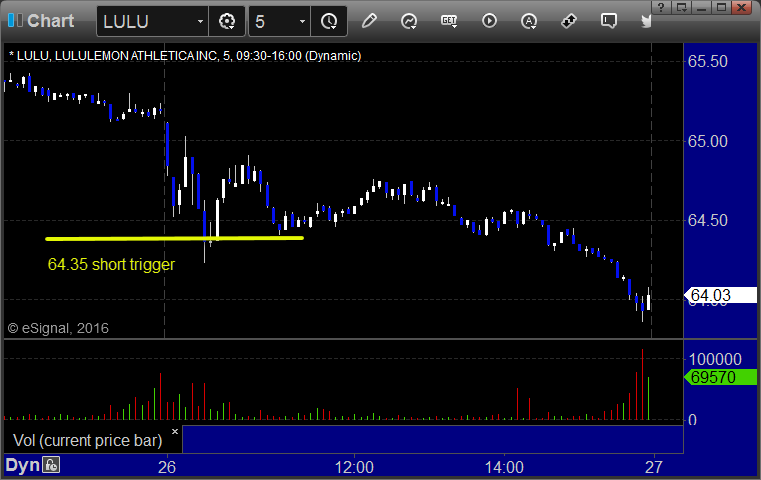Click the pop-out window button near help
The width and height of the screenshot is (761, 480).
681,7
